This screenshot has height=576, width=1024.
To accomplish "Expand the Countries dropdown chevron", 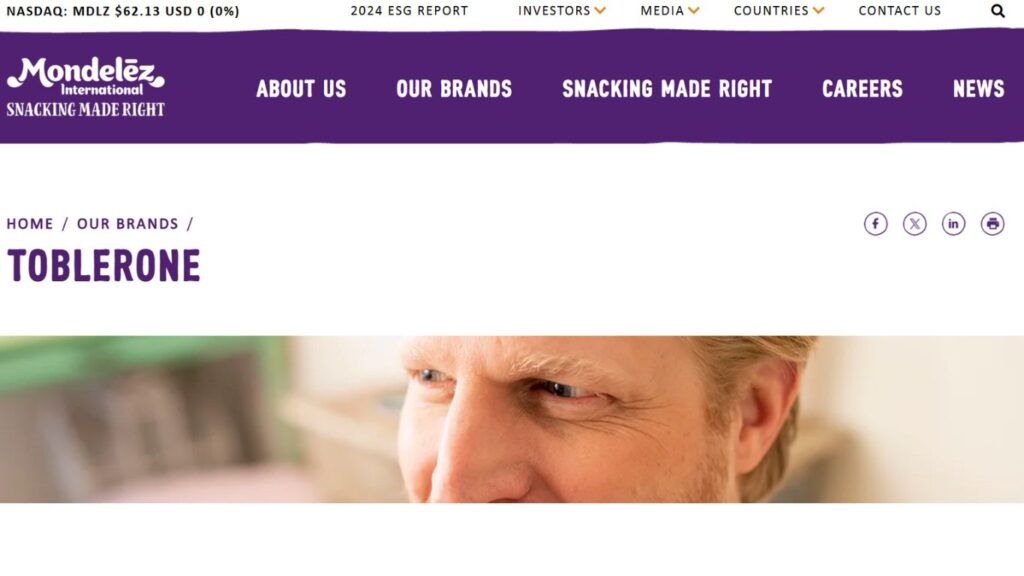I will pos(818,10).
